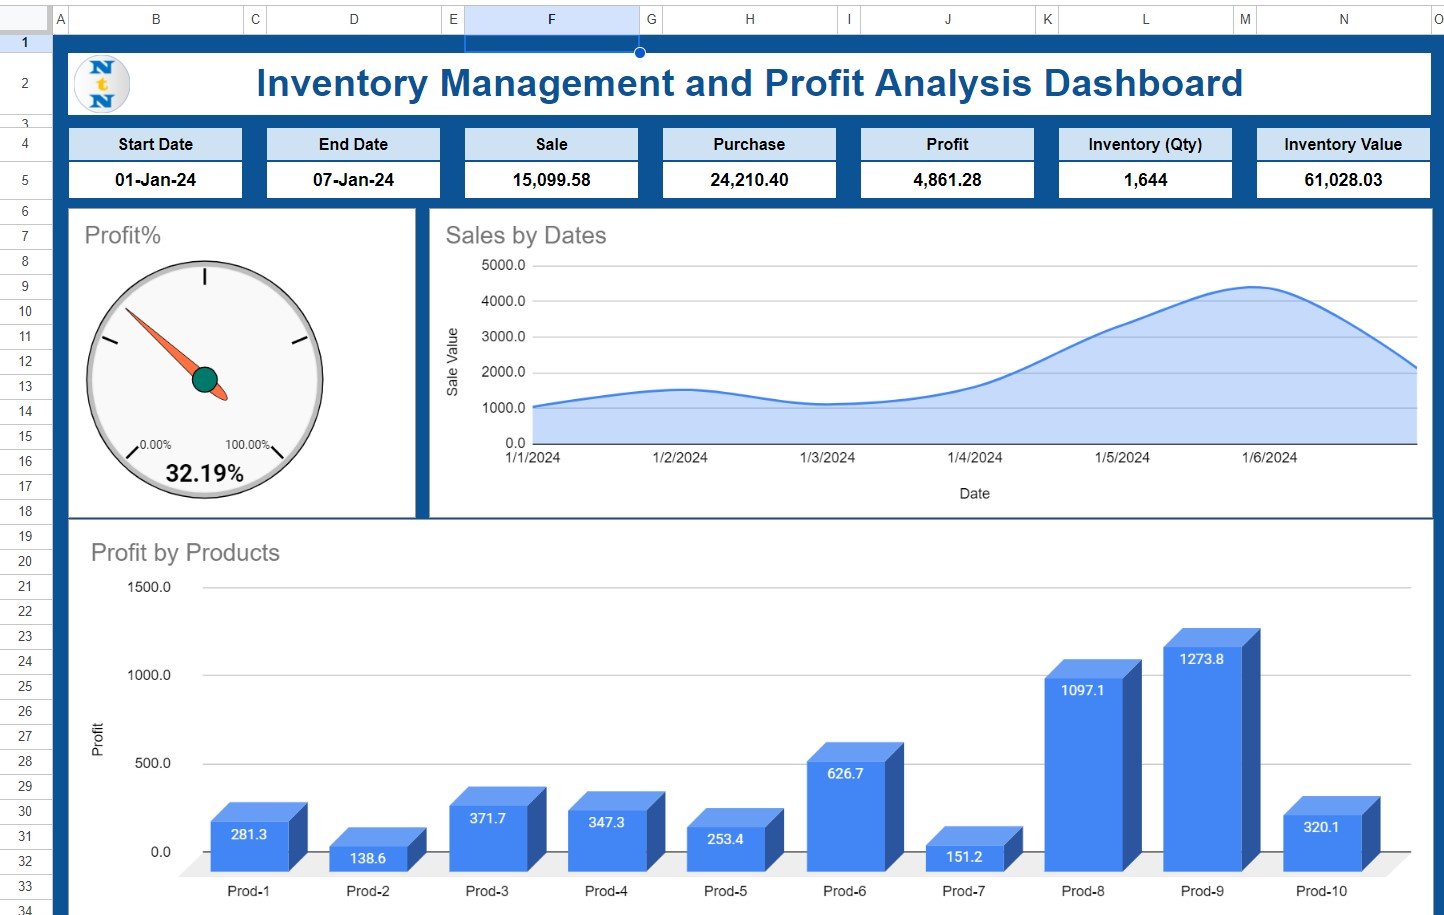The width and height of the screenshot is (1444, 915).
Task: Click the Prod-9 bar labeled 1273.8
Action: tap(1203, 758)
